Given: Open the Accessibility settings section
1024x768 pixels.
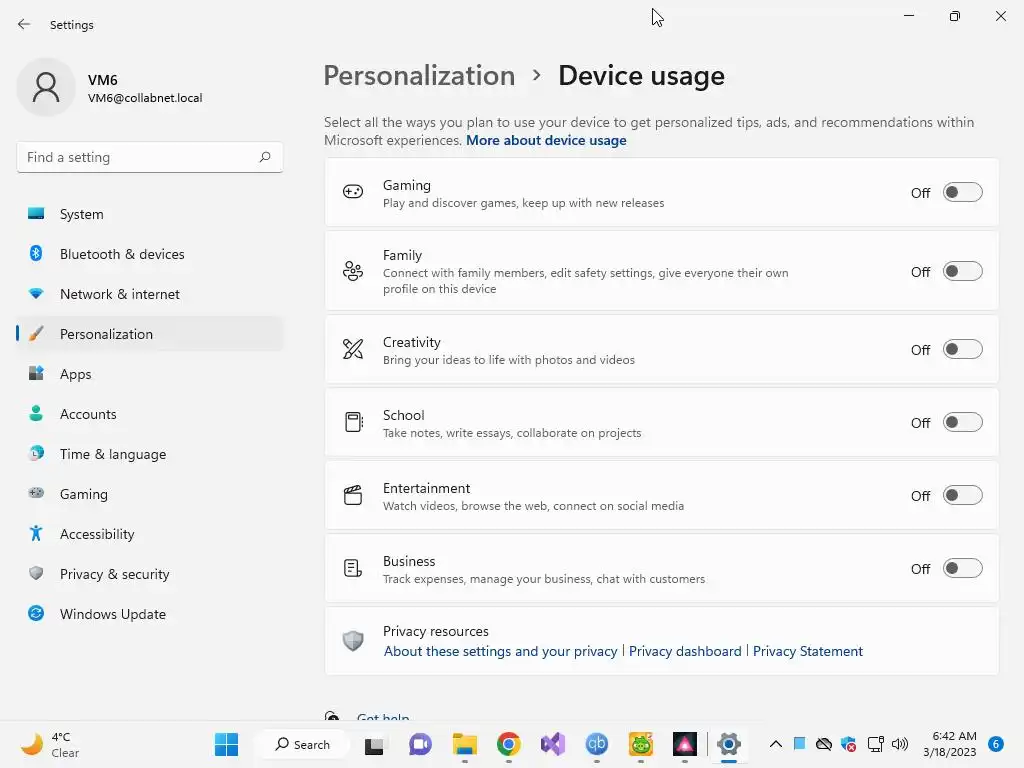Looking at the screenshot, I should 97,534.
